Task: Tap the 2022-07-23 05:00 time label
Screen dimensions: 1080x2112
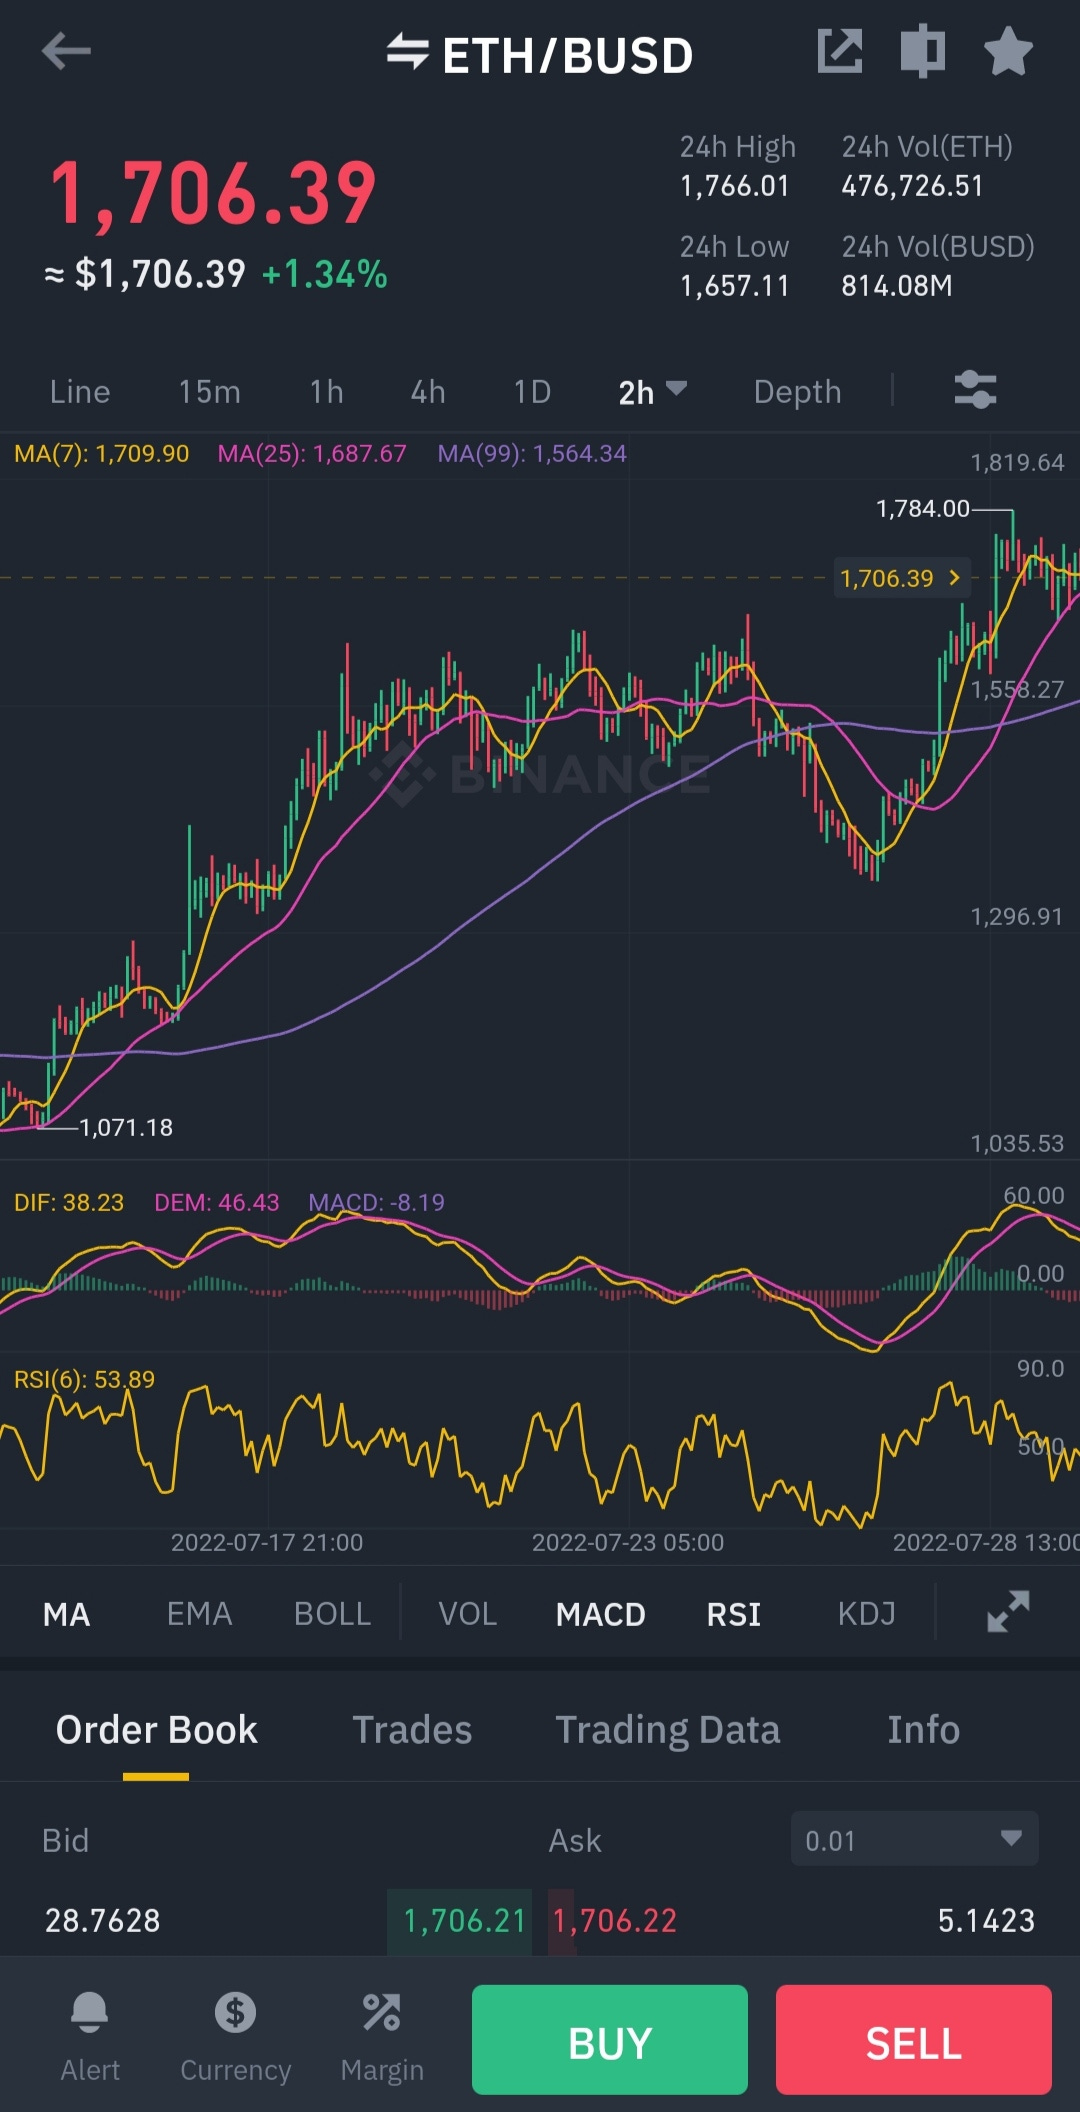Action: point(628,1542)
